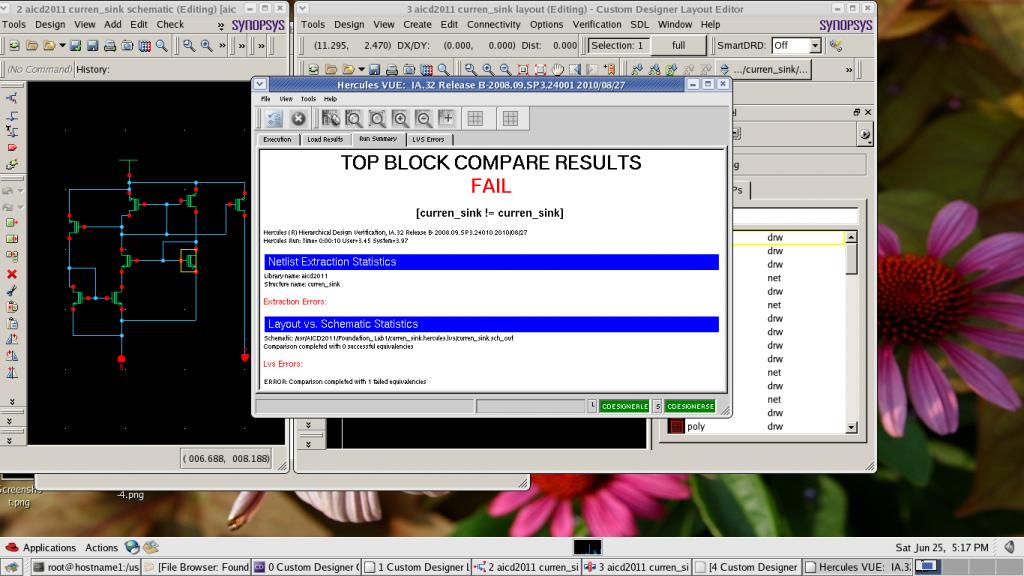Click the plus crosshair icon in Hercules toolbar
Viewport: 1024px width, 576px height.
447,118
